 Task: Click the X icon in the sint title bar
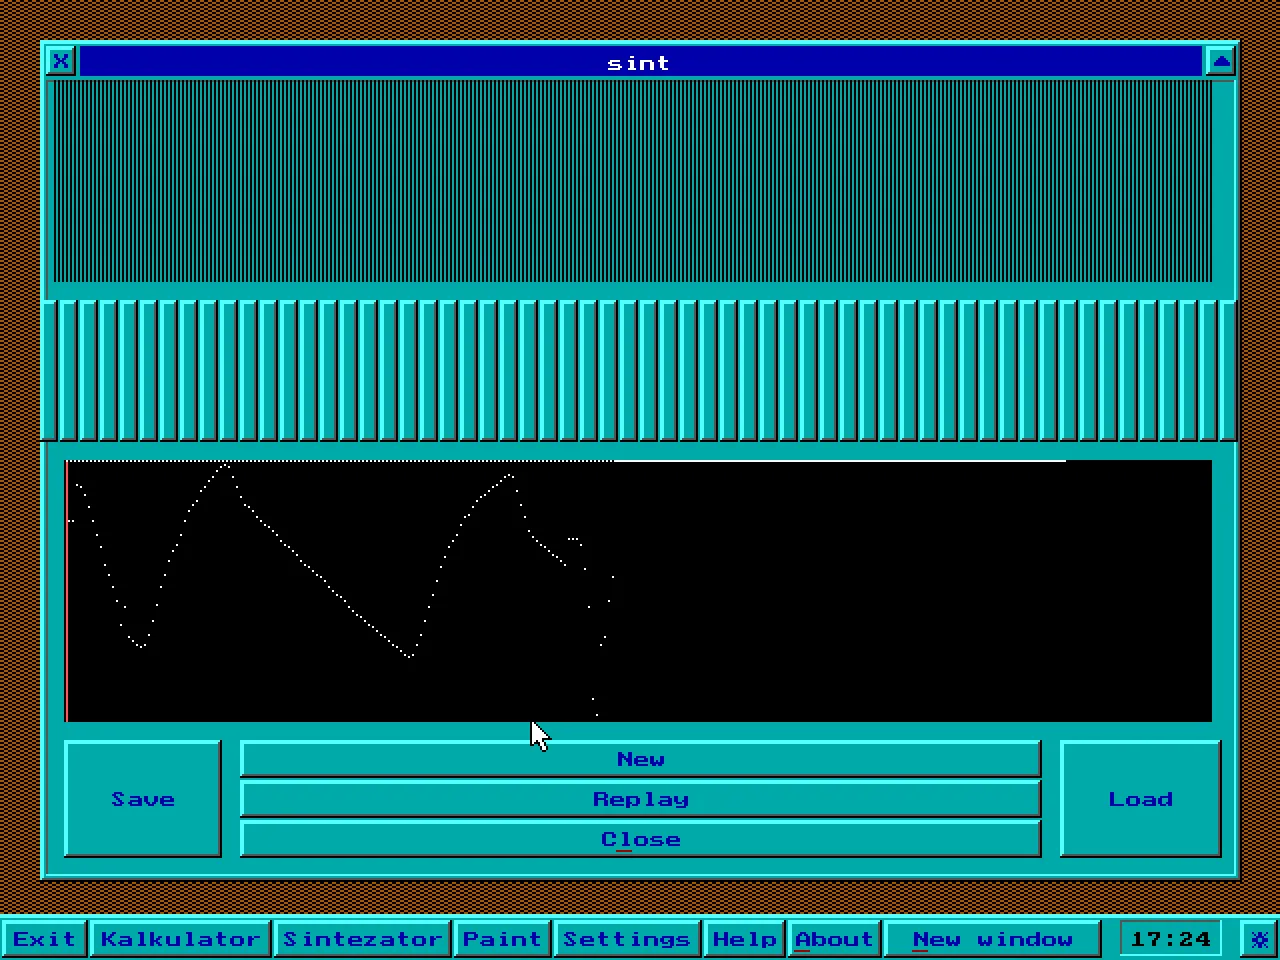pos(61,61)
